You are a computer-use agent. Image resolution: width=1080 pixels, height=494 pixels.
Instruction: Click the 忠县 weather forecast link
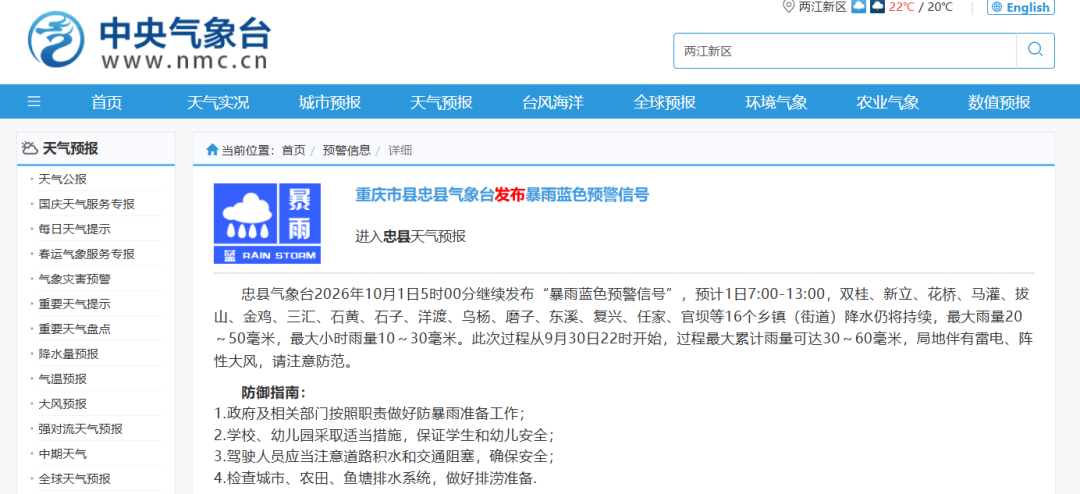click(x=411, y=236)
